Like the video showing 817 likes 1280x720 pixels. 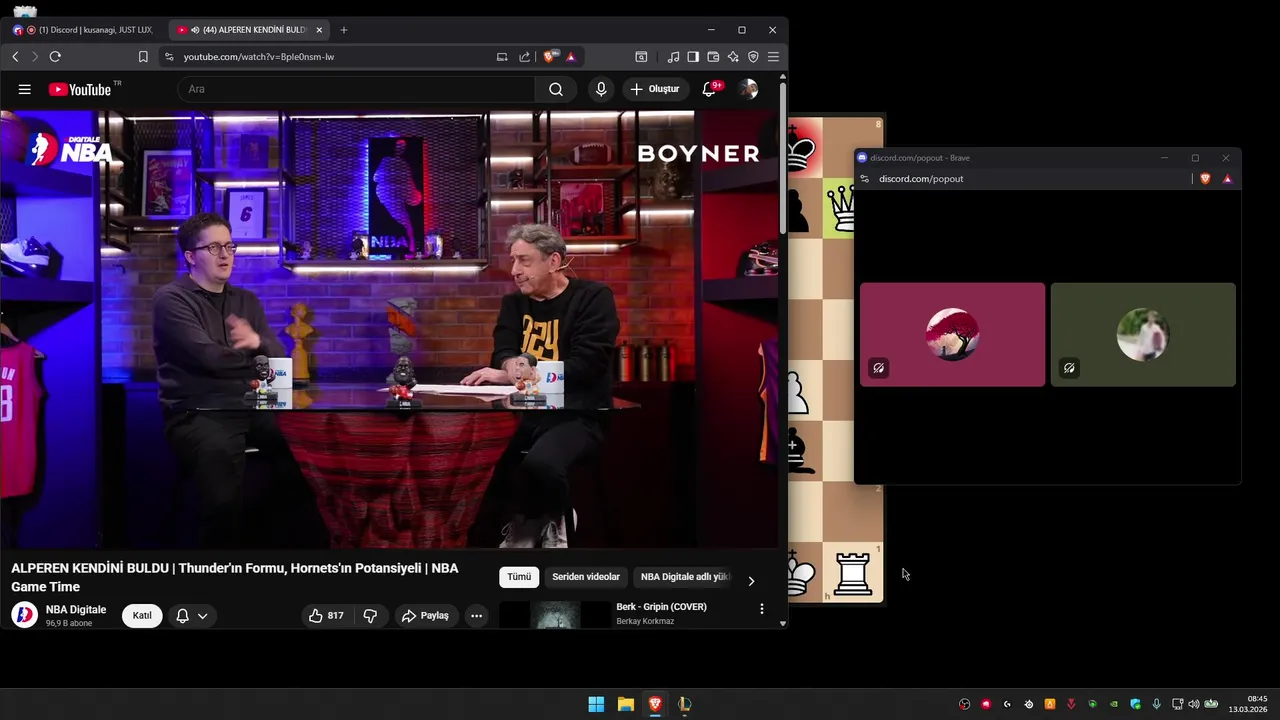328,616
